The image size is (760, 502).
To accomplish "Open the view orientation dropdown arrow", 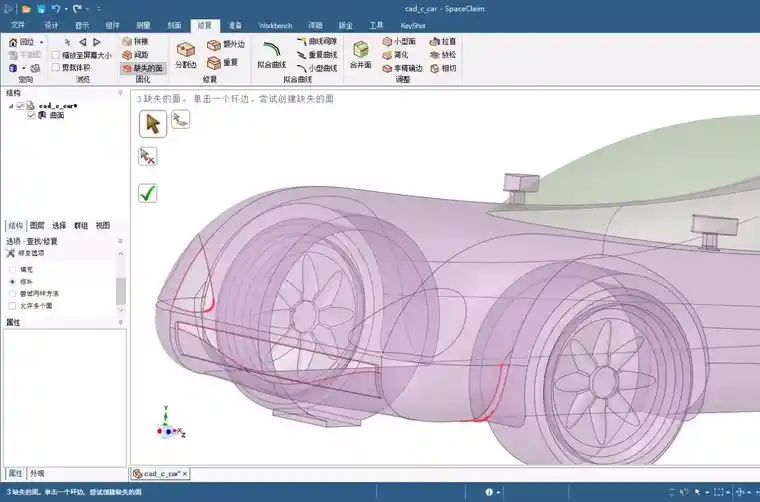I will coord(23,68).
